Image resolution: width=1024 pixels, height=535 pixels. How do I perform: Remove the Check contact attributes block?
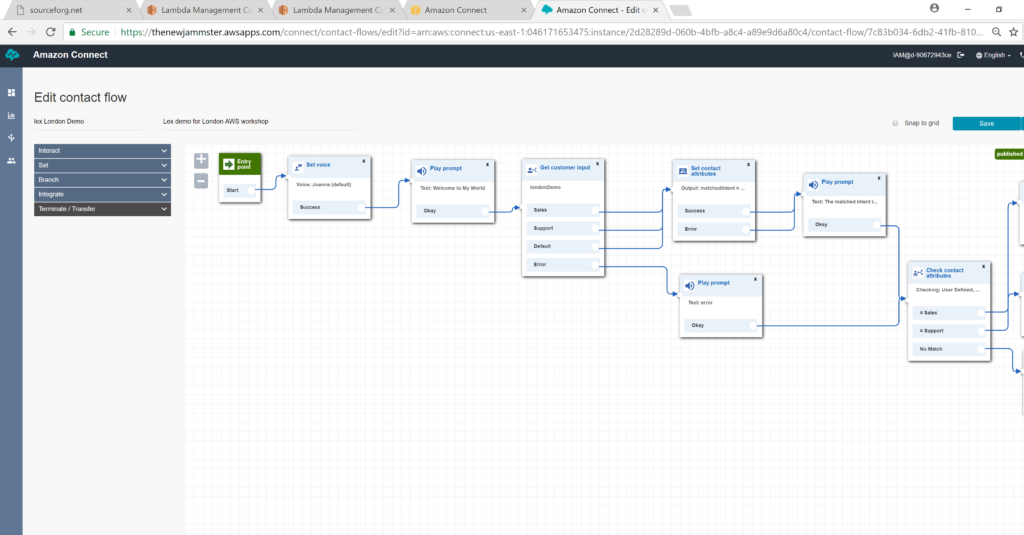coord(984,267)
